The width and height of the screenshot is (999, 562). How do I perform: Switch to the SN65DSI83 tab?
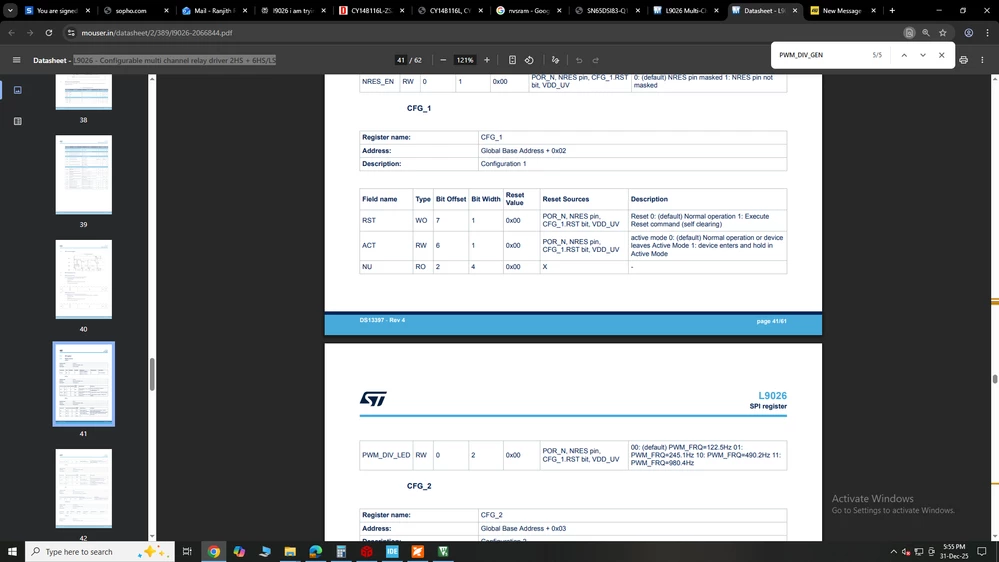(x=607, y=10)
